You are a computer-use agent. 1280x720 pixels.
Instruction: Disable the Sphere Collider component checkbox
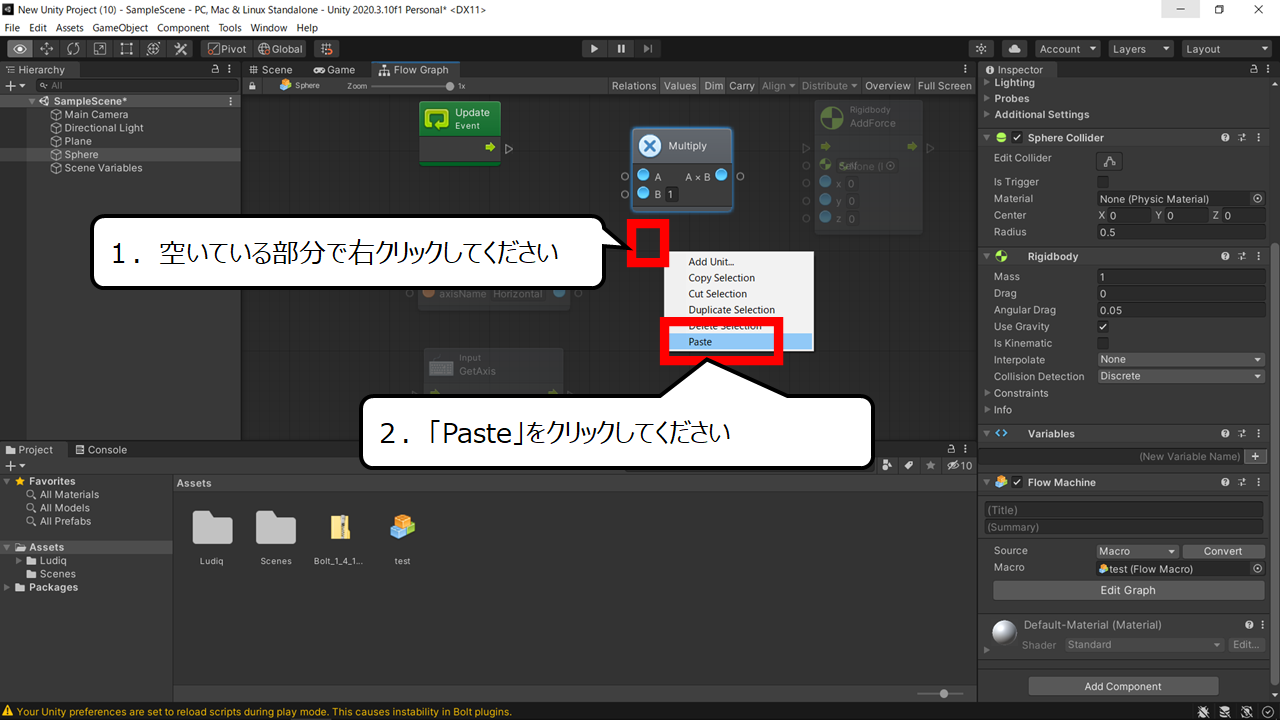pyautogui.click(x=1017, y=138)
